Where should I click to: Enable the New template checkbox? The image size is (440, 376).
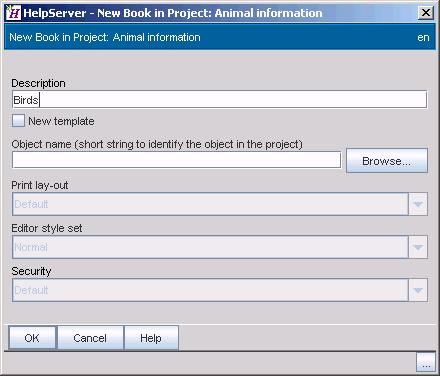pos(18,121)
